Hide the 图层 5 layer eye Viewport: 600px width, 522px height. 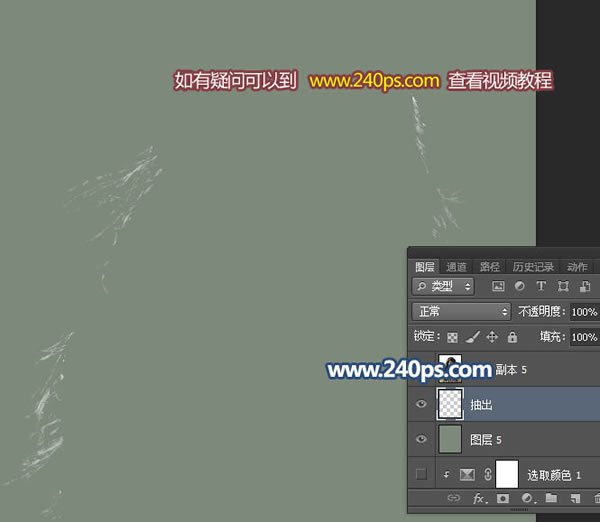click(421, 439)
